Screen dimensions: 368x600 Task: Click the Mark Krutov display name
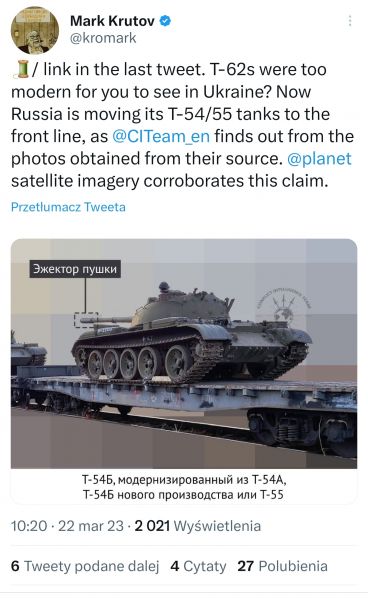[x=112, y=21]
